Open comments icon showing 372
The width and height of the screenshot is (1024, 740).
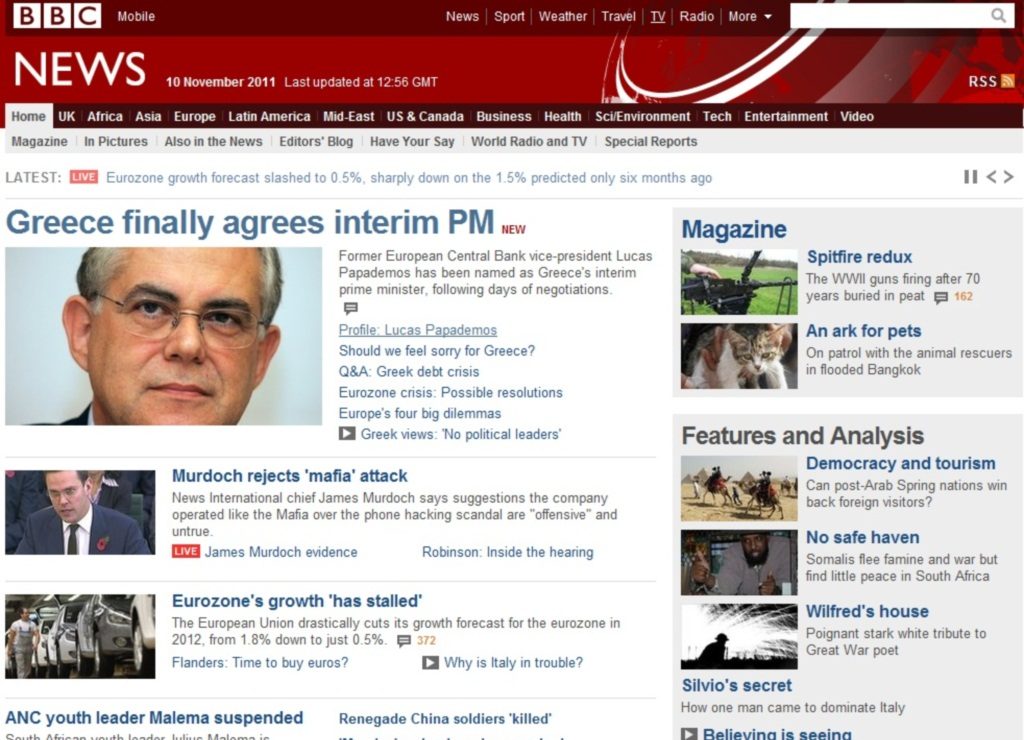404,641
